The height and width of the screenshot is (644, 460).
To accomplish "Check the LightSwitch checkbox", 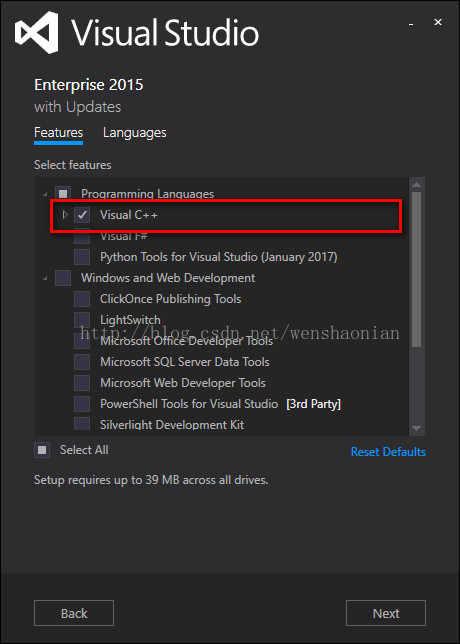I will (x=82, y=320).
